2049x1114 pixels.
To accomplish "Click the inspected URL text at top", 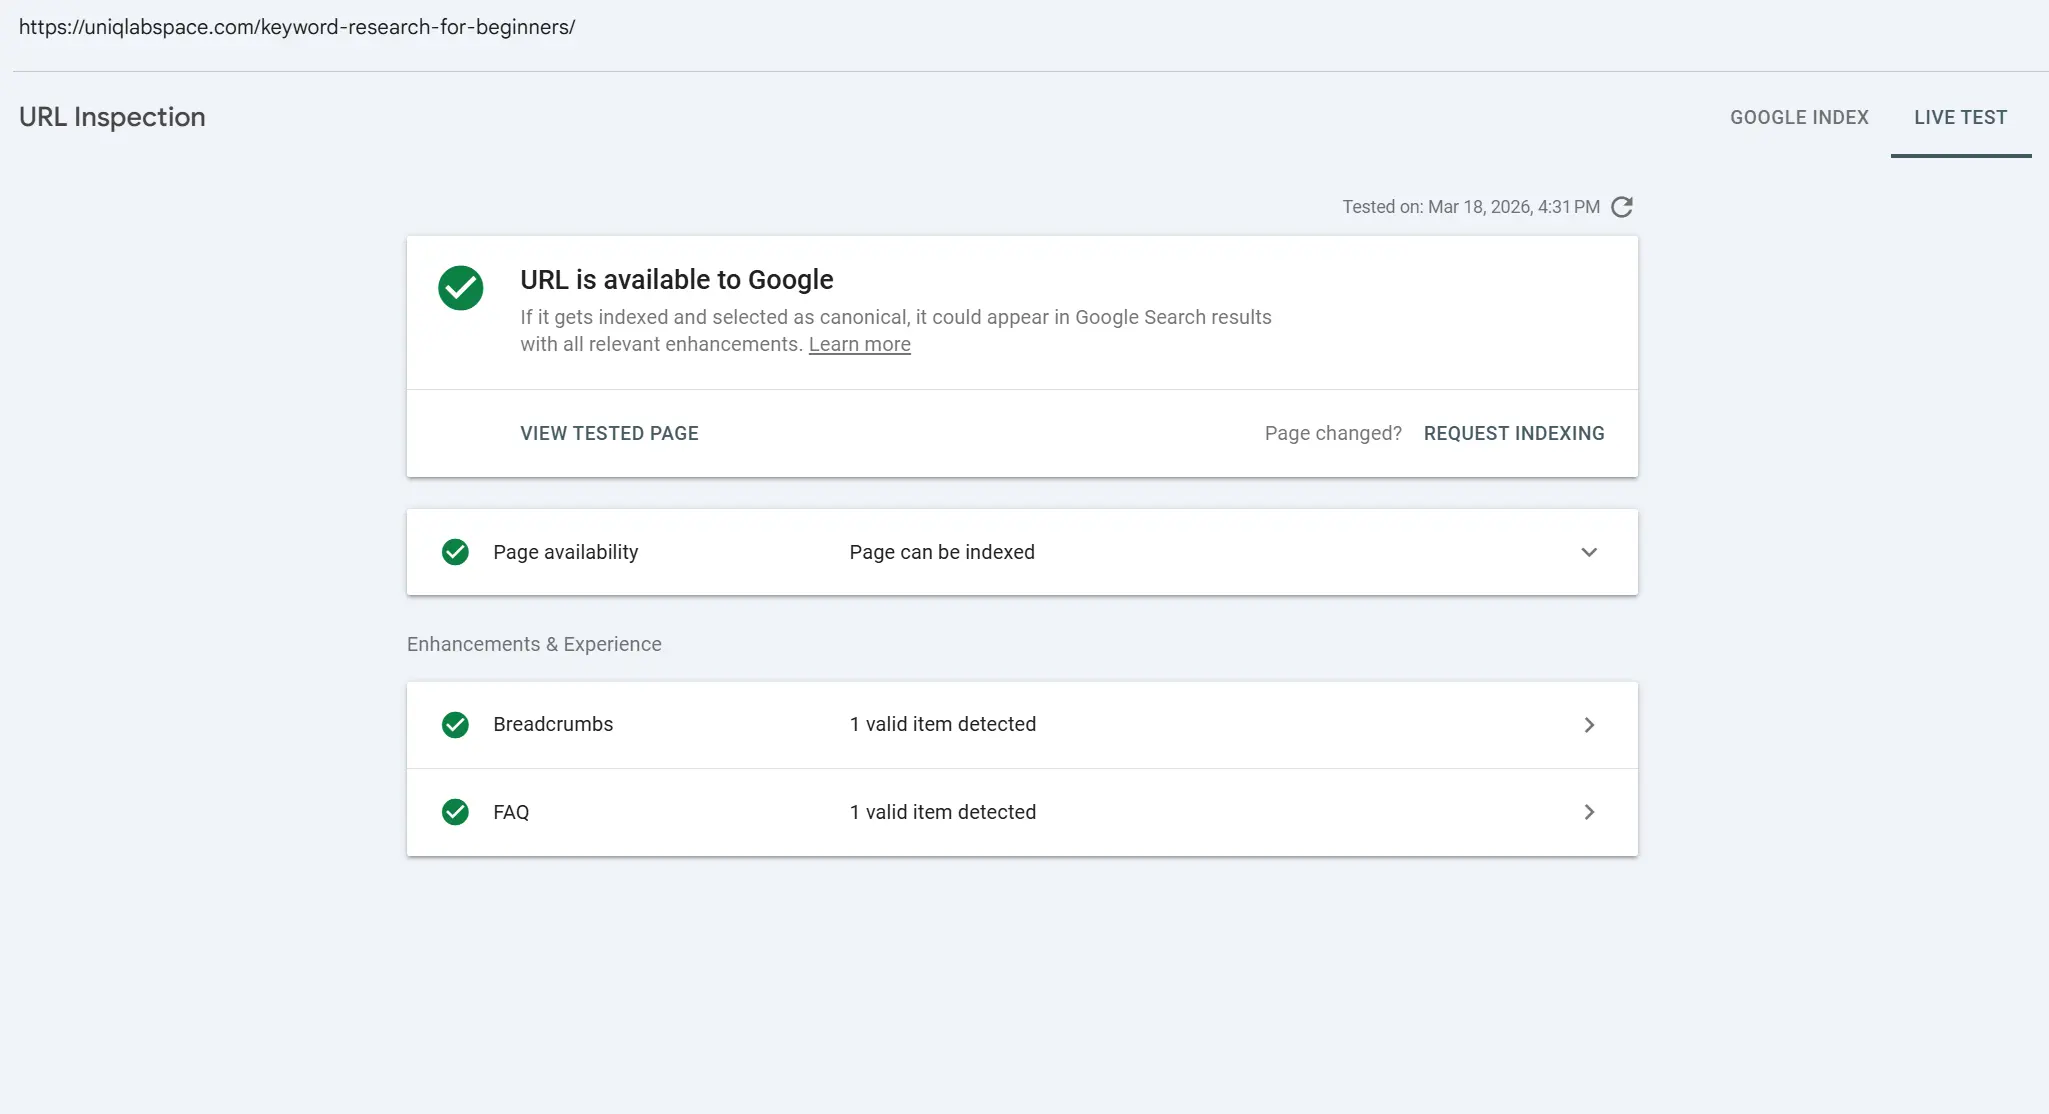I will point(297,27).
